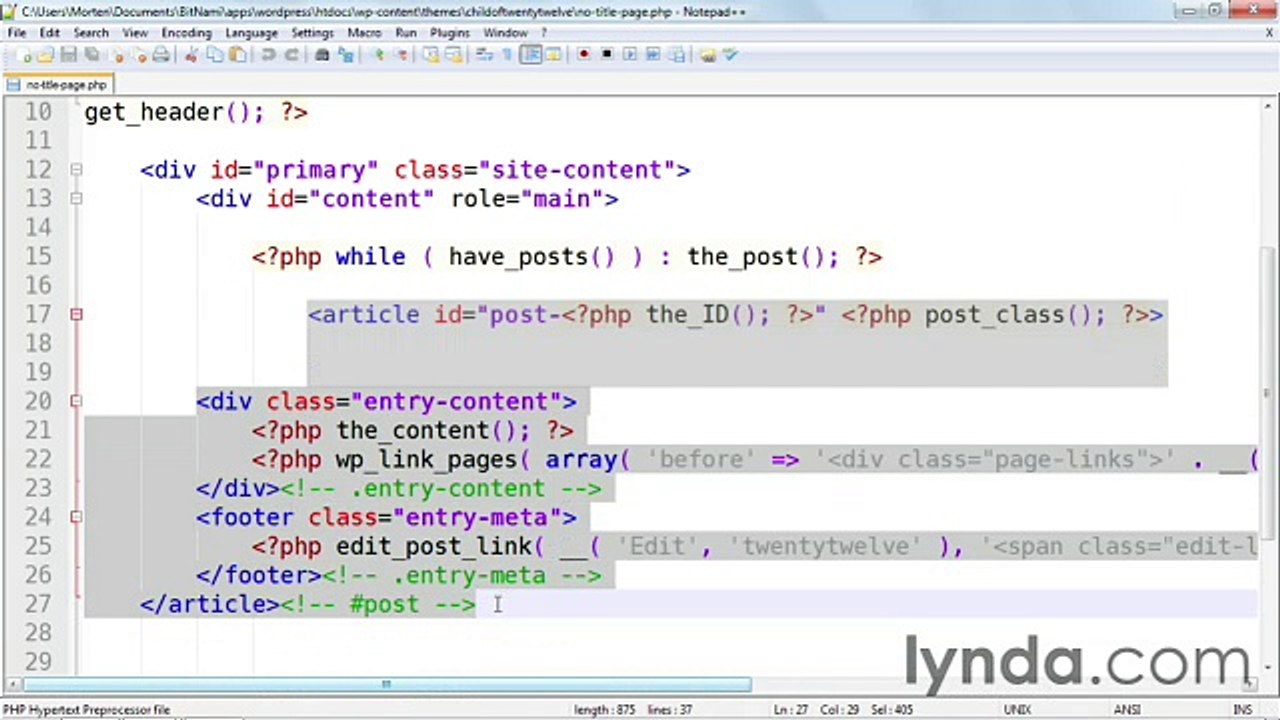Viewport: 1280px width, 720px height.
Task: Cut the selection with the scissors icon
Action: [x=191, y=55]
